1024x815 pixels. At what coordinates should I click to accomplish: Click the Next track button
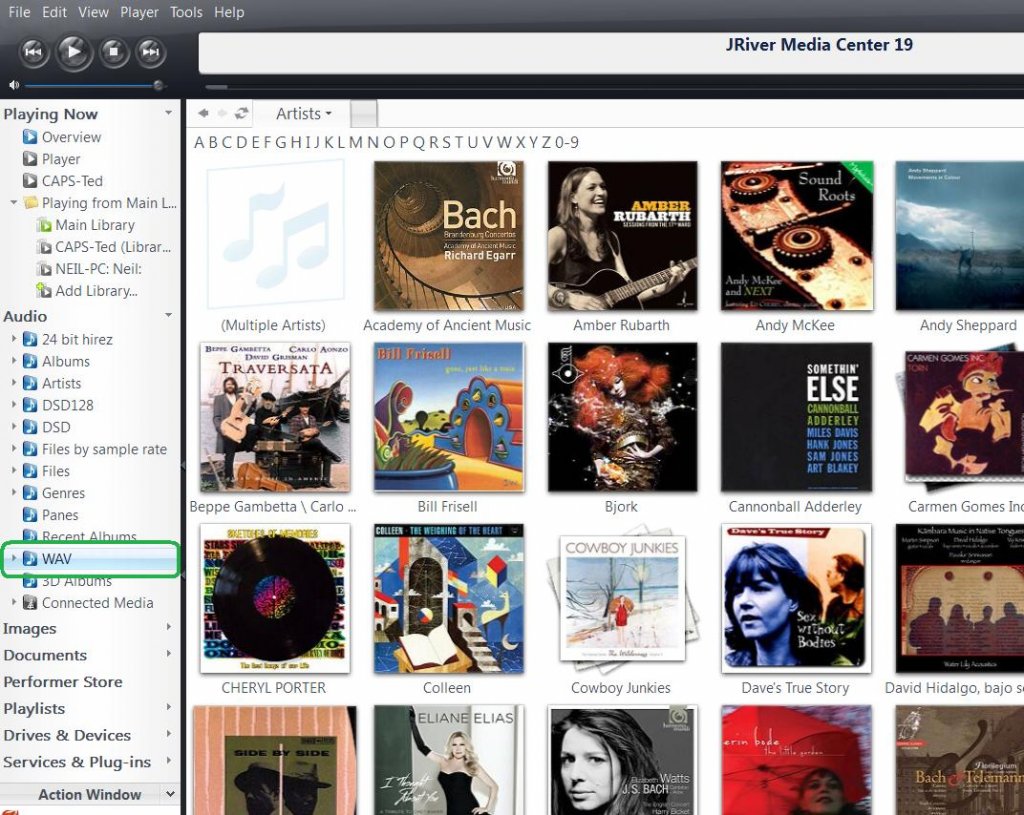click(x=151, y=52)
